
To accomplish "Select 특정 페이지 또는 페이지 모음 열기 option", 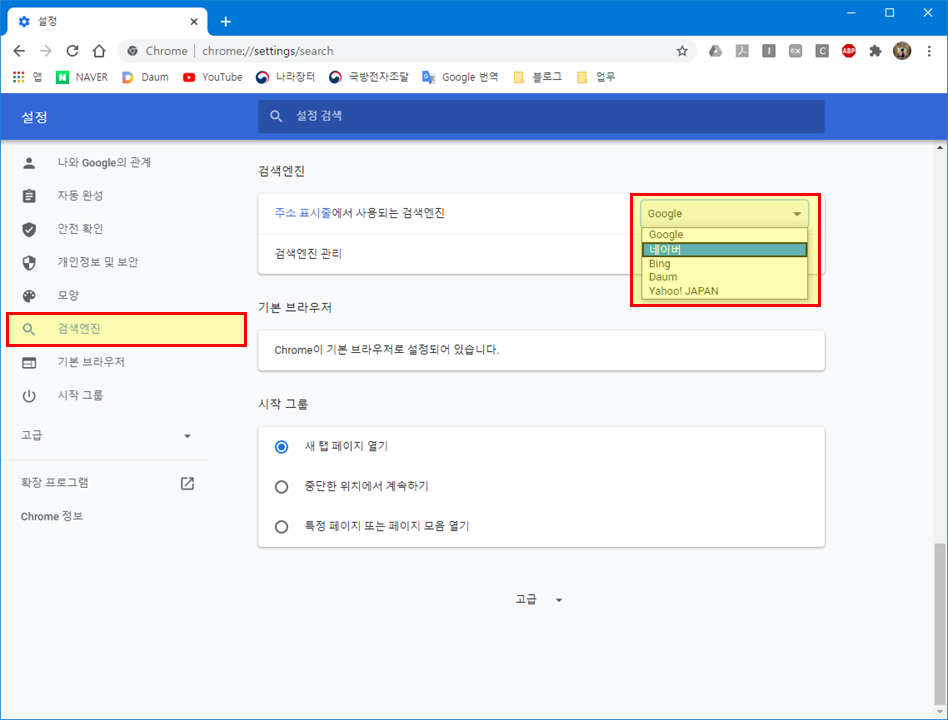I will pyautogui.click(x=281, y=527).
